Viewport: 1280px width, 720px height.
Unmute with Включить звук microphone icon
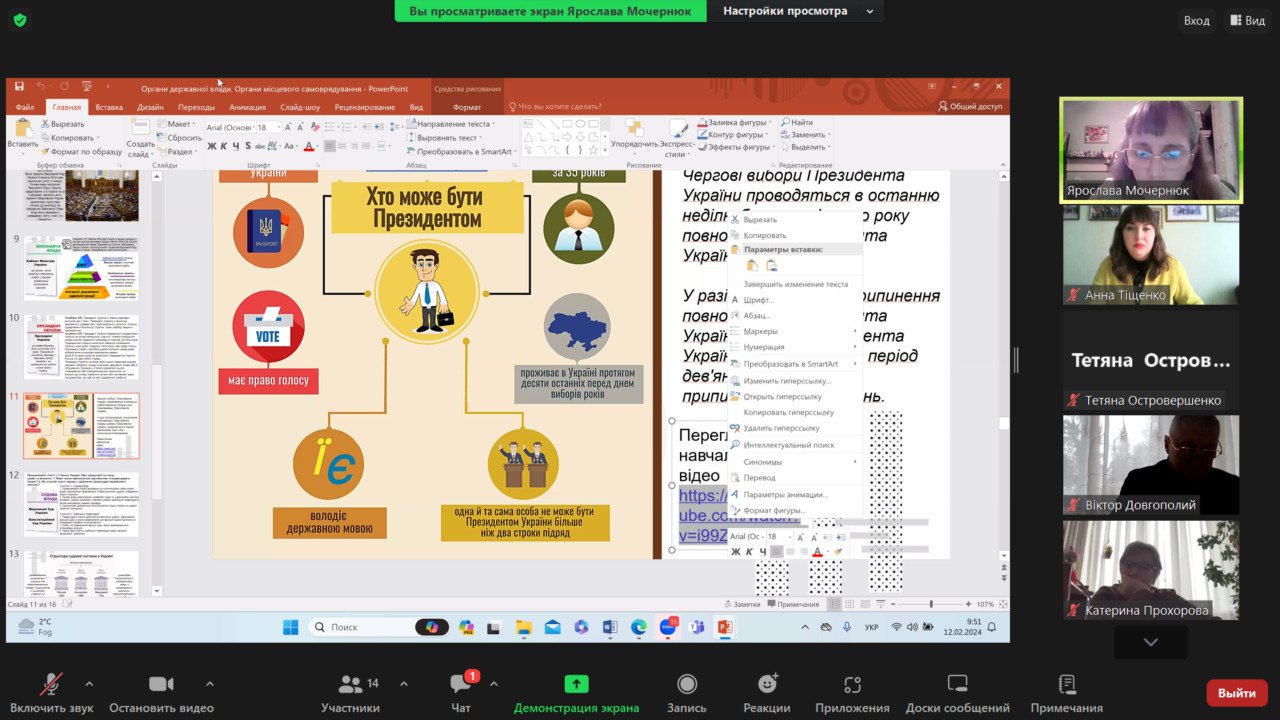tap(50, 684)
